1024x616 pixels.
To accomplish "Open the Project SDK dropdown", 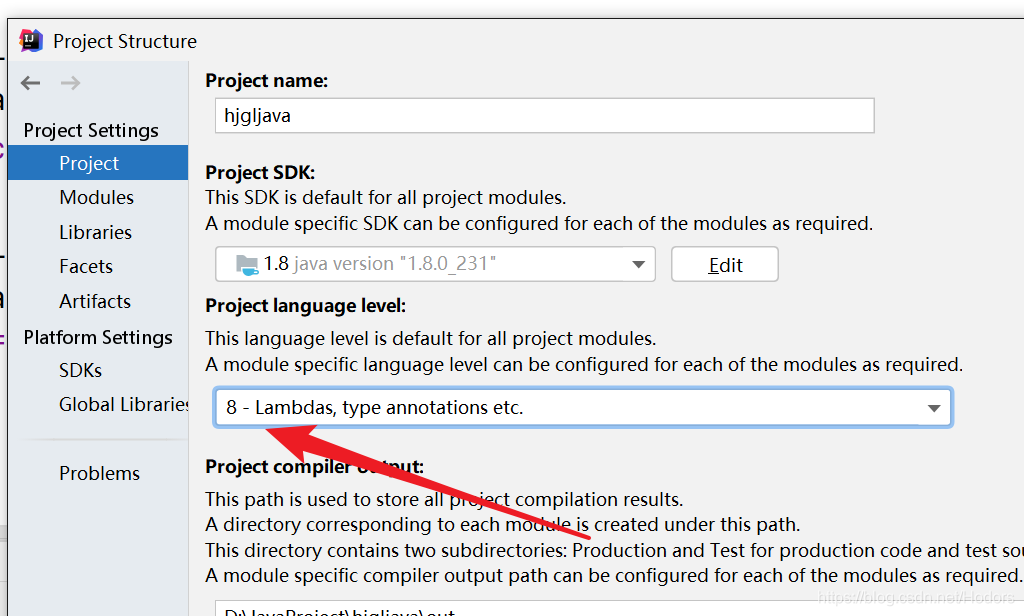I will pyautogui.click(x=639, y=263).
